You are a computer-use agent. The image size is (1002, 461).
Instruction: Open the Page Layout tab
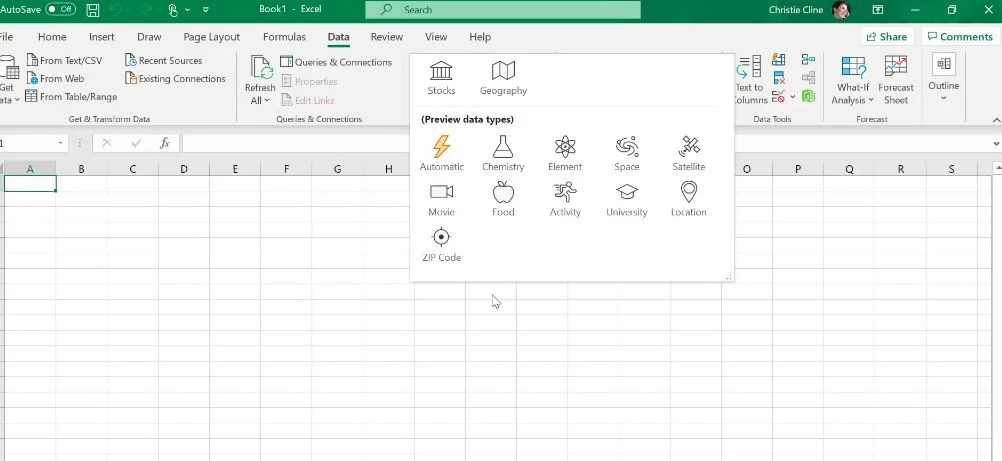click(x=211, y=37)
